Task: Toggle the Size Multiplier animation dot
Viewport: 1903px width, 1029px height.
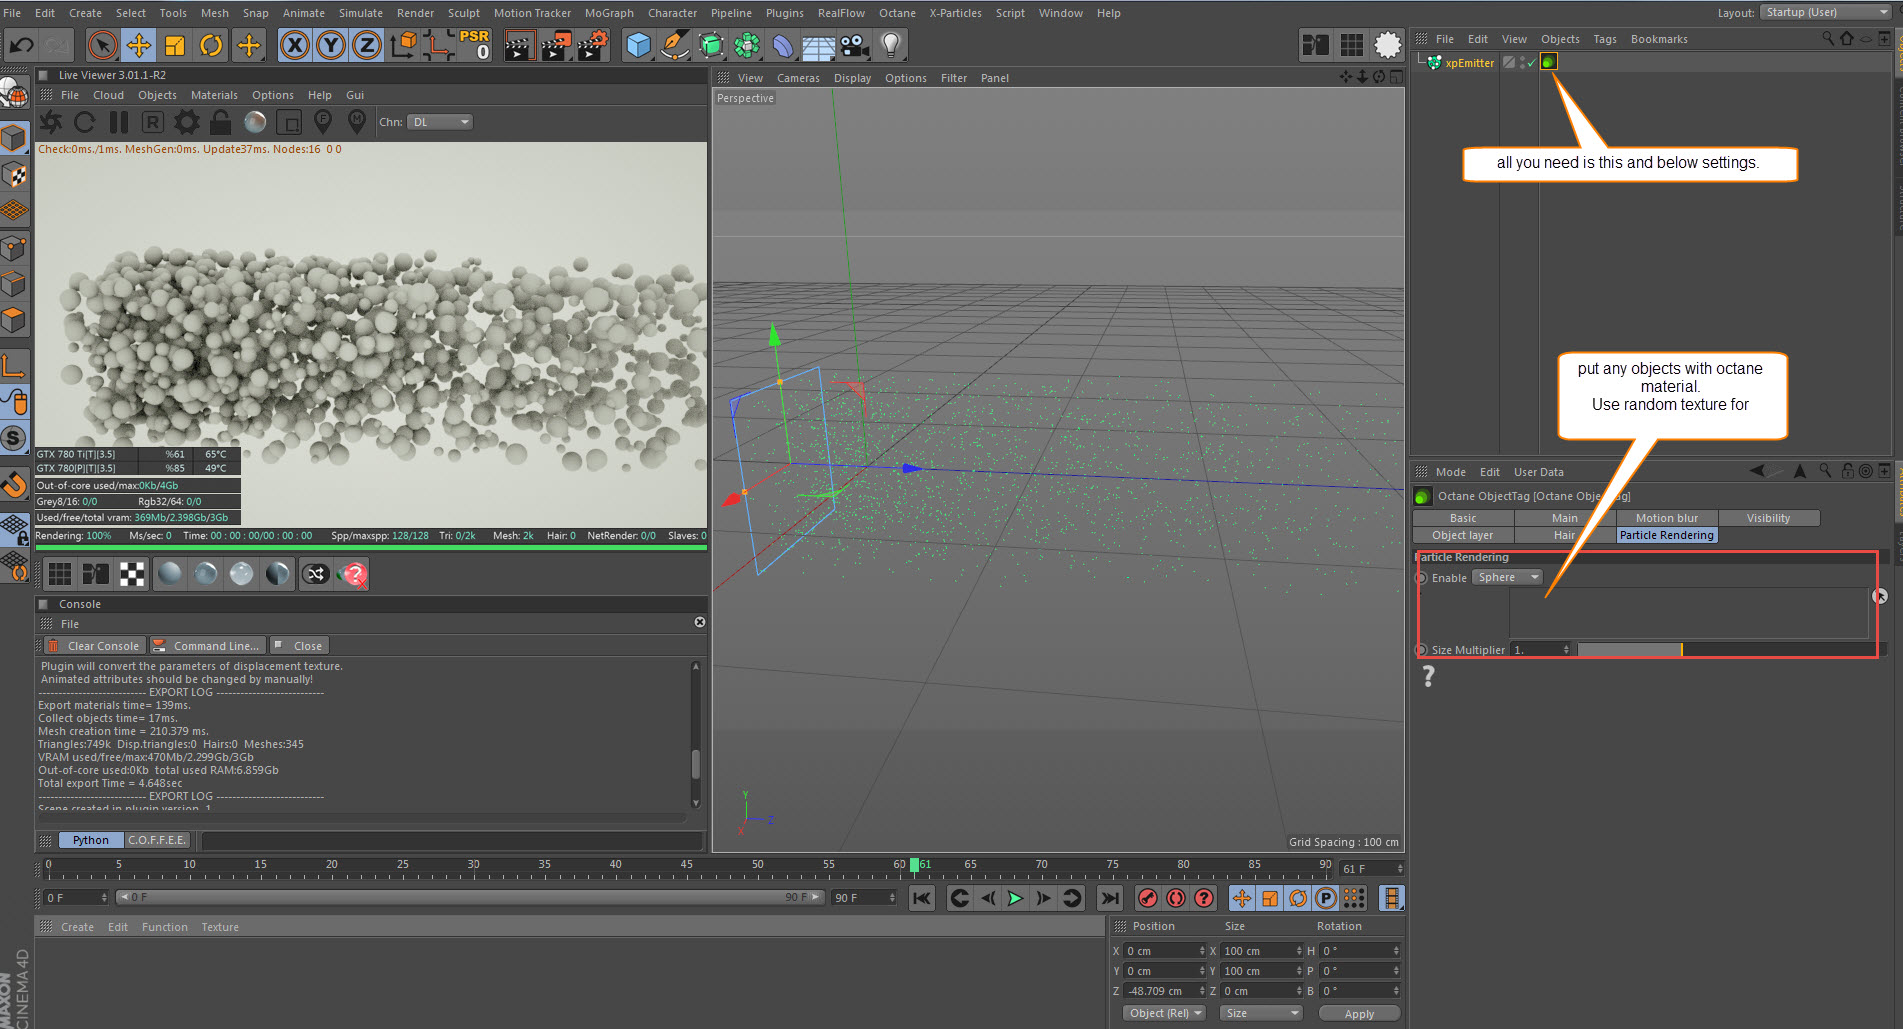Action: point(1421,650)
